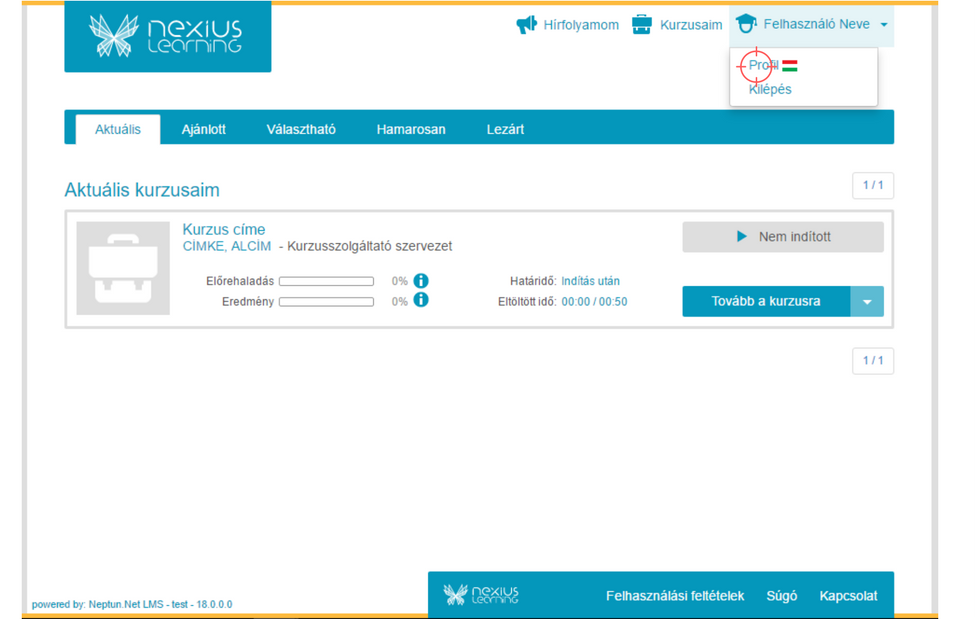The image size is (975, 619).
Task: Choose Kilépés to log out
Action: pyautogui.click(x=770, y=89)
